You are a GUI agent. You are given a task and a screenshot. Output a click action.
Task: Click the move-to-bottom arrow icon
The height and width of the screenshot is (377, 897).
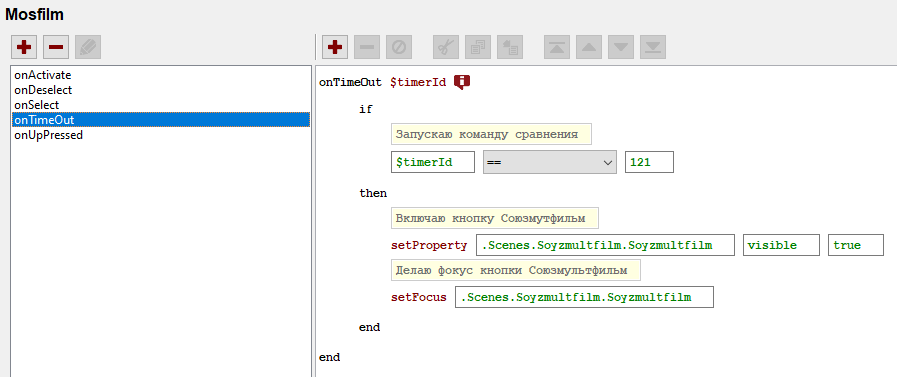pos(653,47)
